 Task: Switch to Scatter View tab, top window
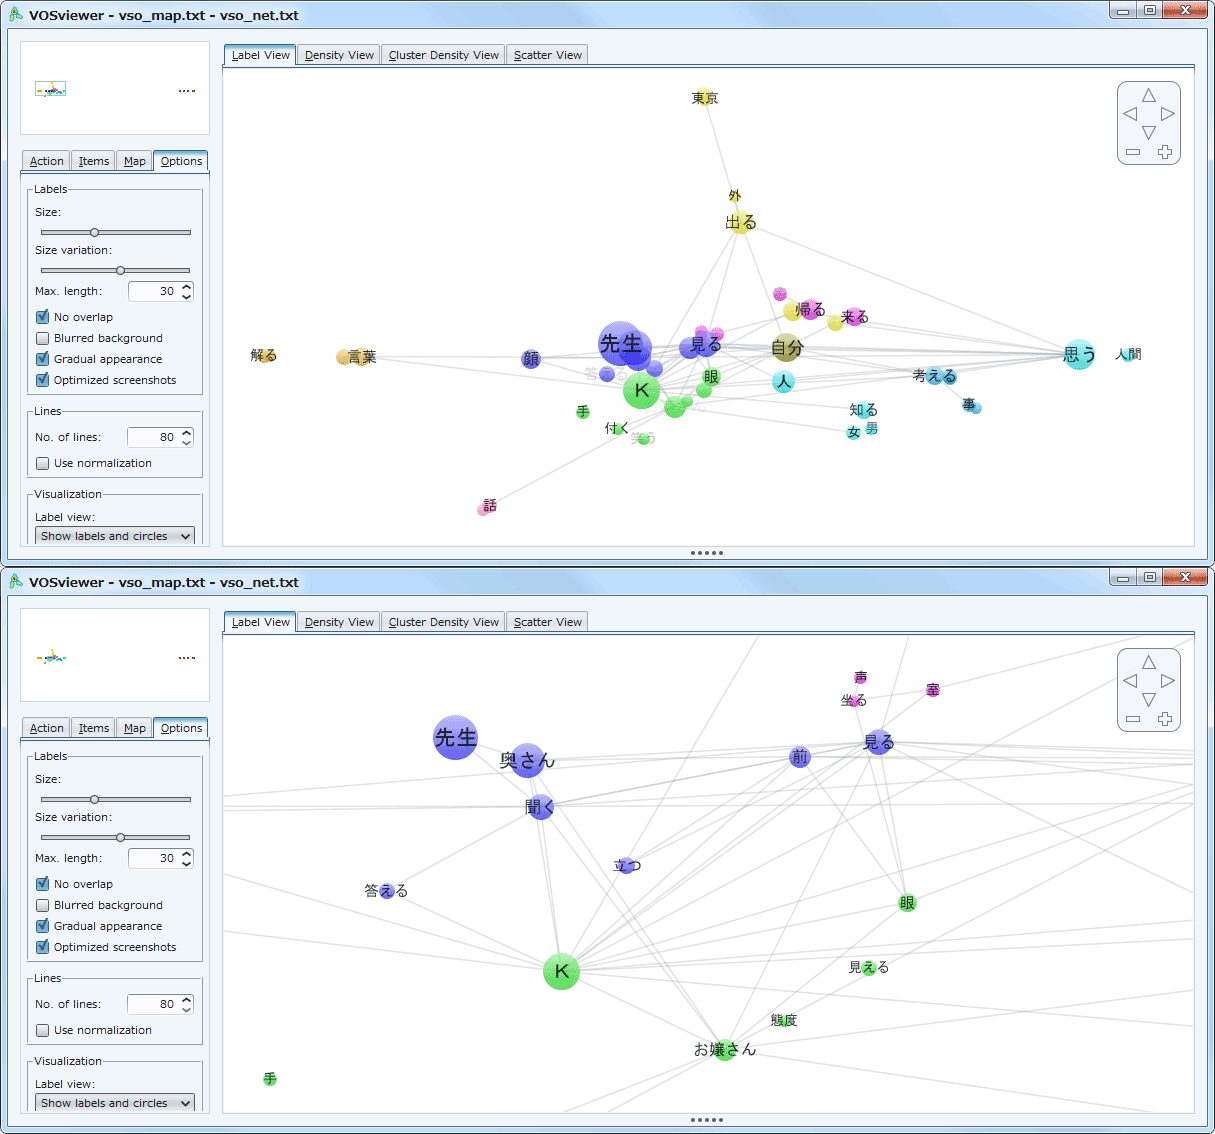coord(547,55)
